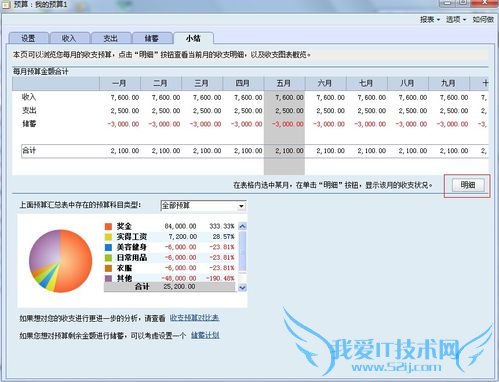Click the 收入 row label

pos(29,97)
